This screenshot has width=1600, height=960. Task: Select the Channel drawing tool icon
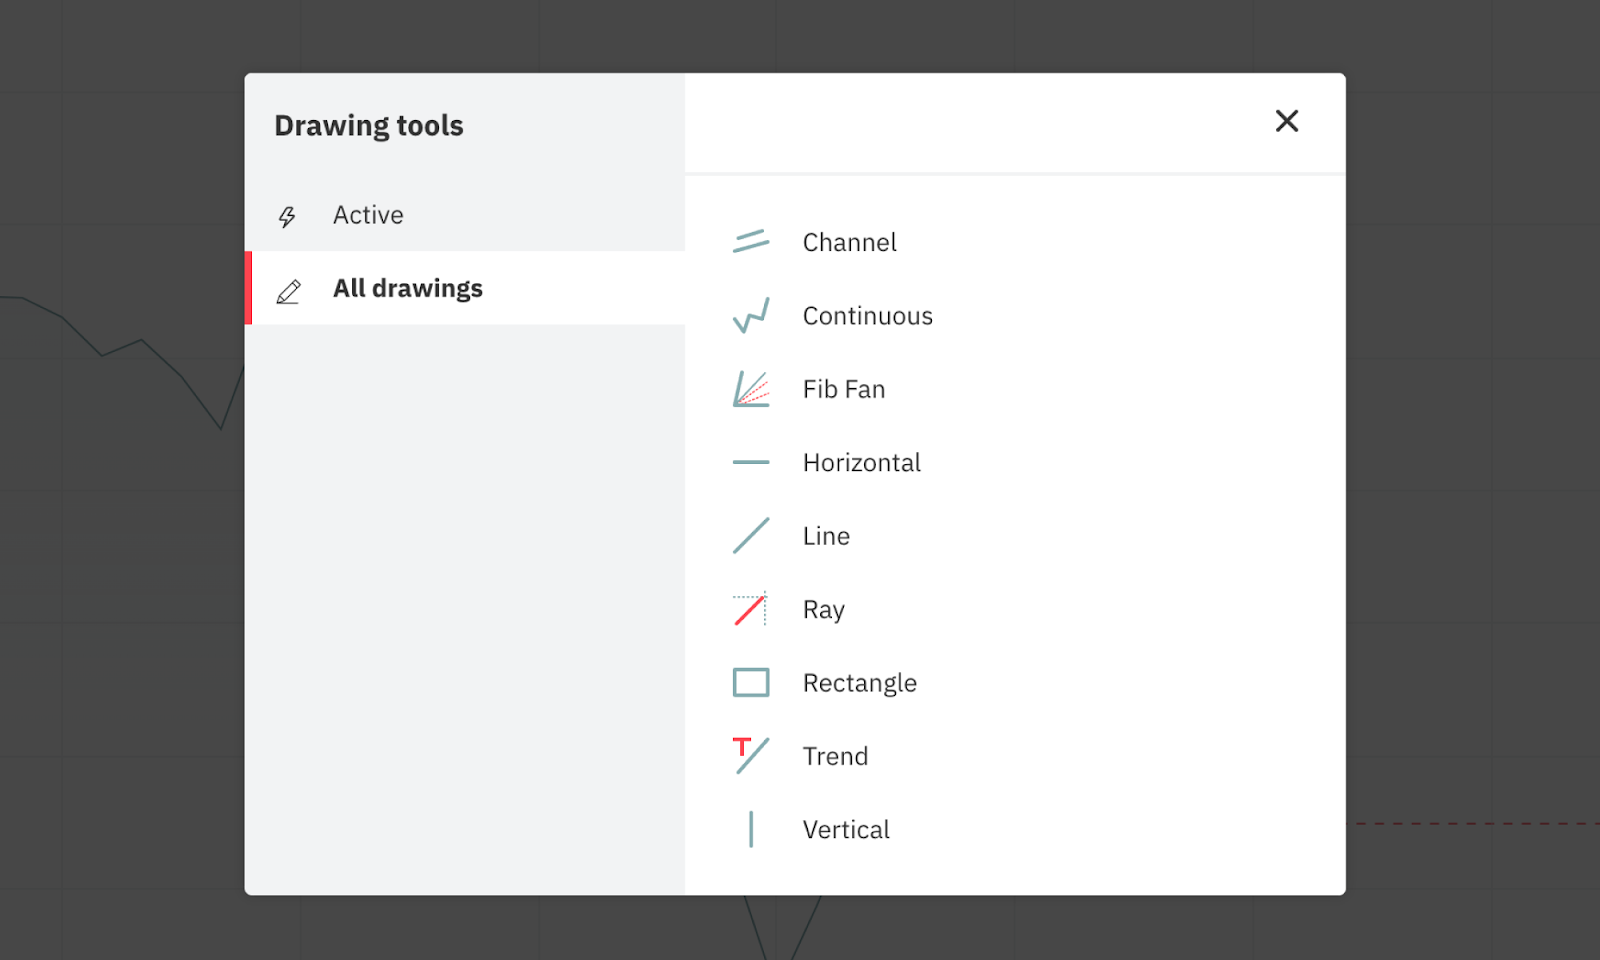pos(751,240)
